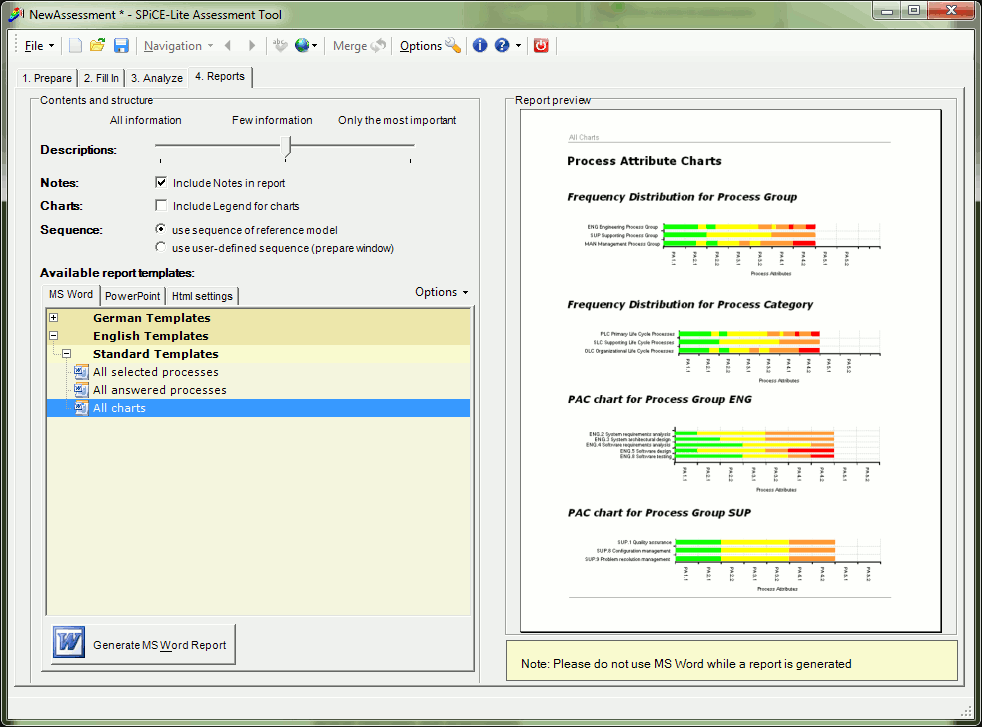The width and height of the screenshot is (982, 727).
Task: Select use sequence of reference model
Action: pyautogui.click(x=161, y=229)
